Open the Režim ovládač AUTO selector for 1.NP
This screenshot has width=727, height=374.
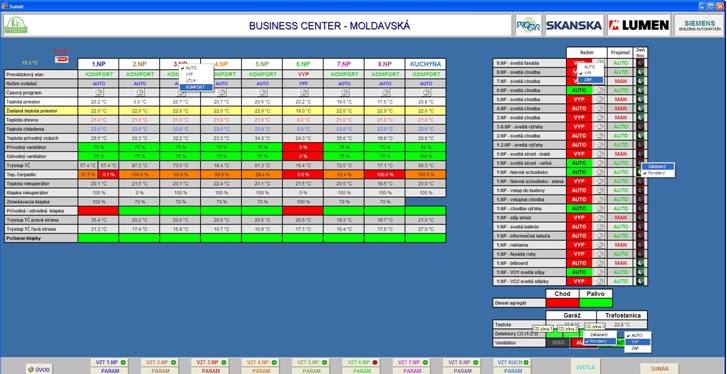pos(98,83)
